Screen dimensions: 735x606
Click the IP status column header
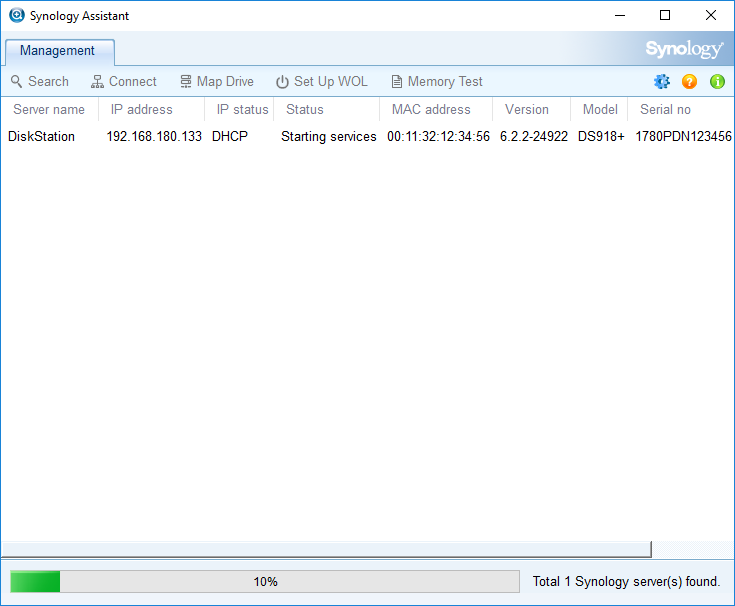239,110
